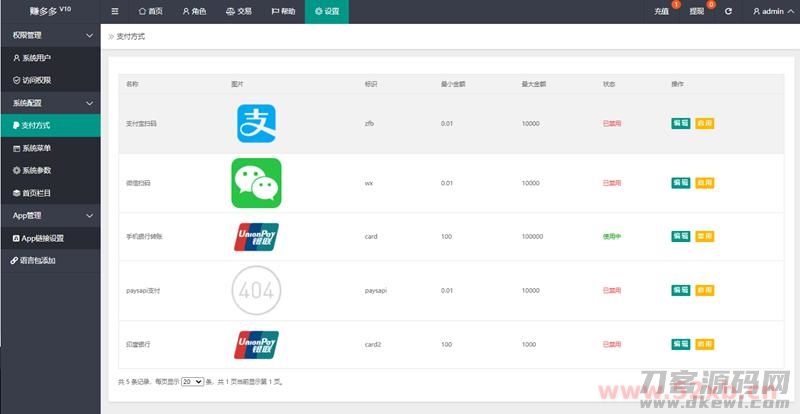Click the Alipay logo image
Viewport: 800px width, 414px height.
click(256, 124)
